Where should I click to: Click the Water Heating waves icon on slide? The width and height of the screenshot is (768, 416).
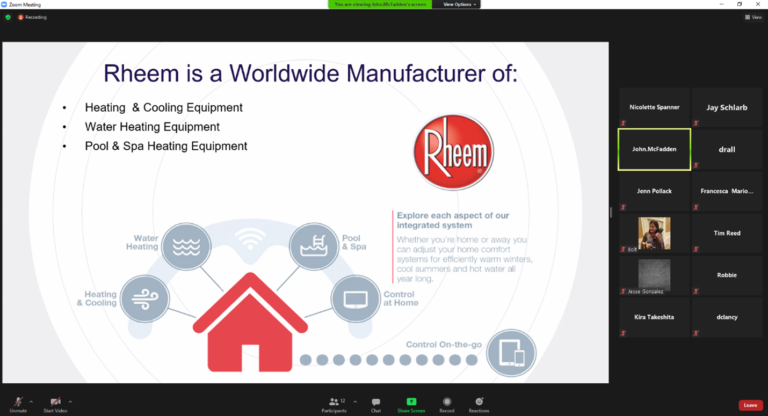point(186,246)
